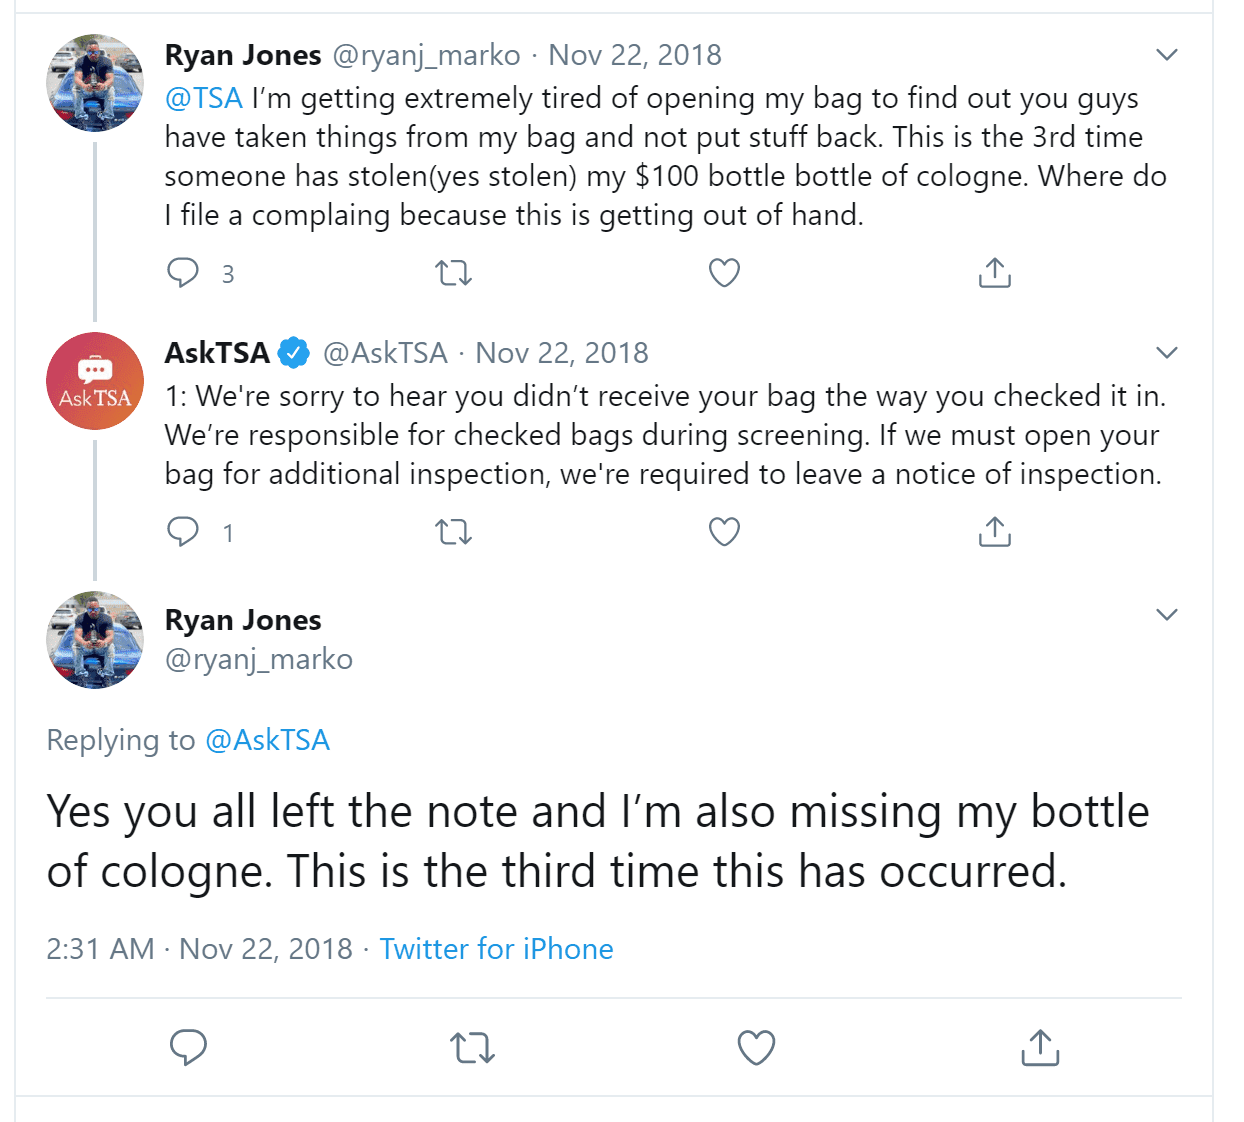Like the main tweet at the bottom

pos(756,1047)
